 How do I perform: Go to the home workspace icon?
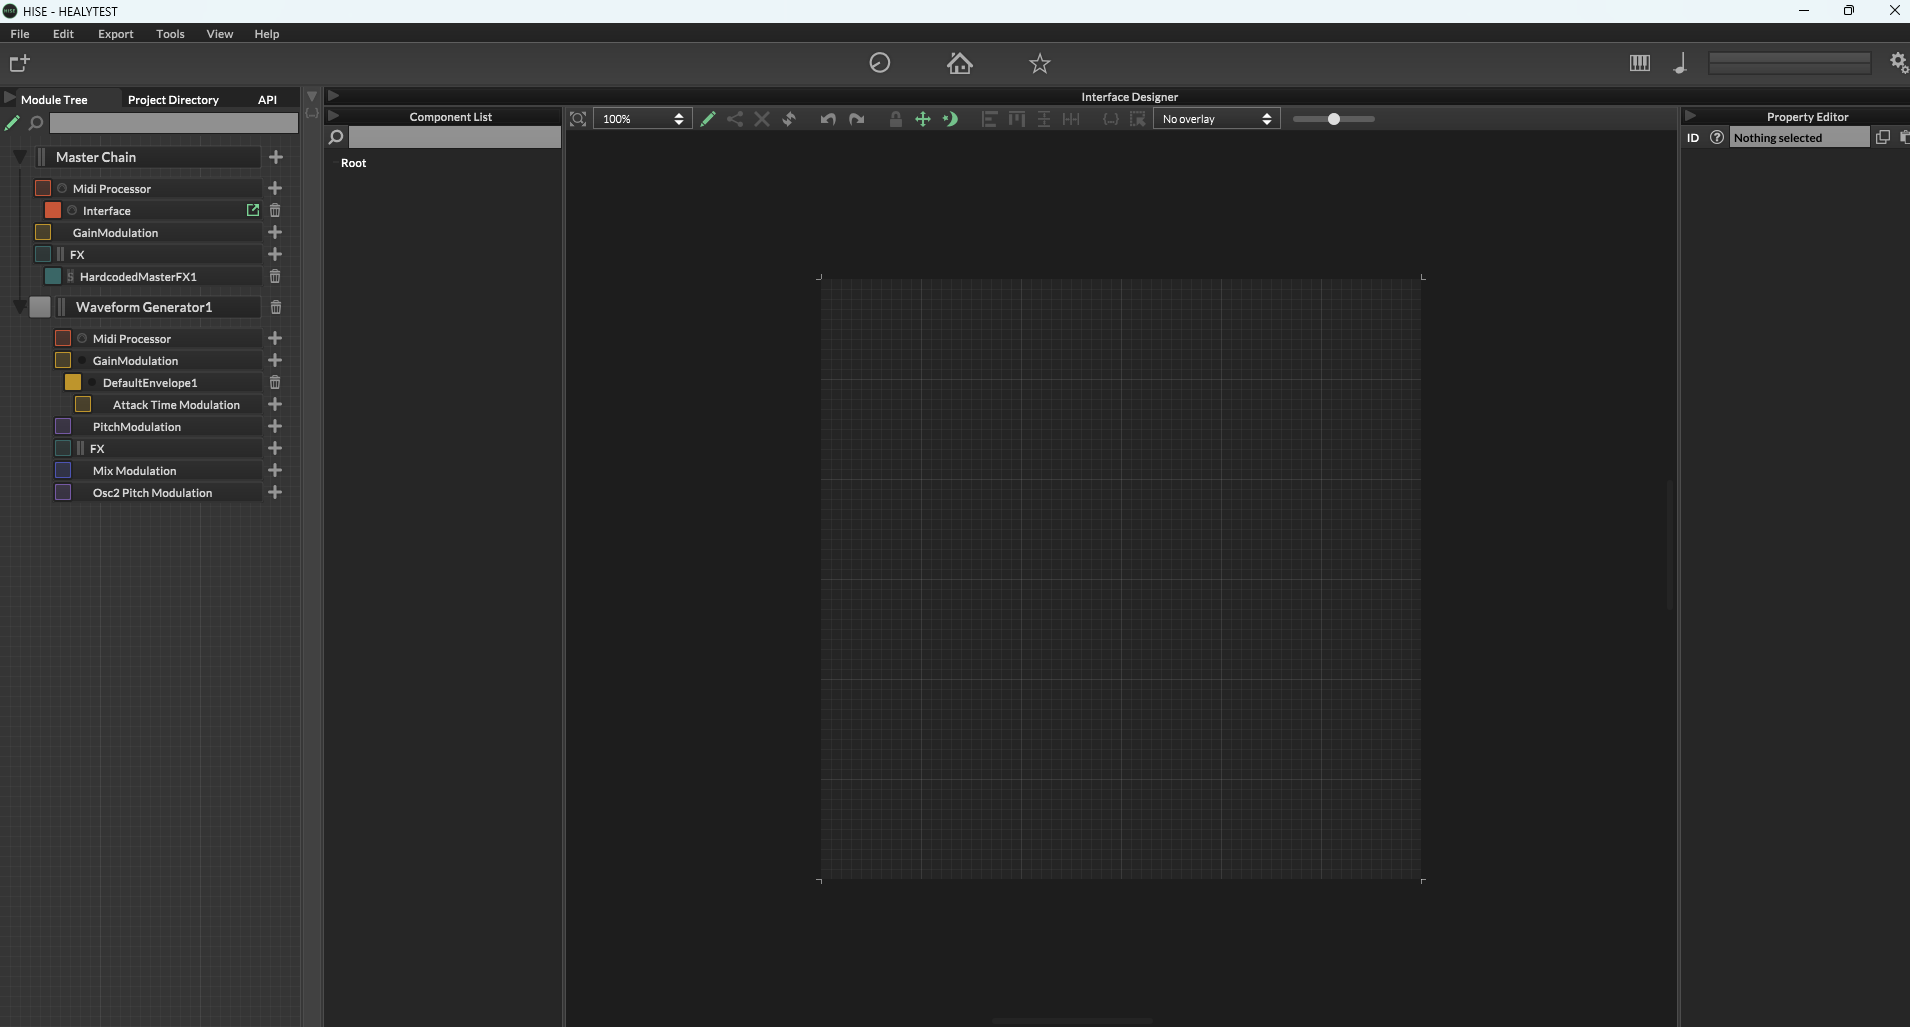(960, 63)
